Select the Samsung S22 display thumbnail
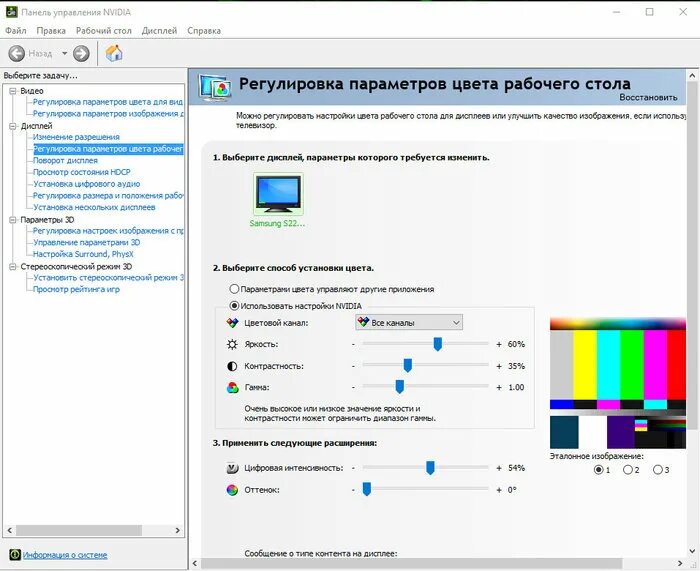Screen dimensions: 700x571 pyautogui.click(x=278, y=195)
